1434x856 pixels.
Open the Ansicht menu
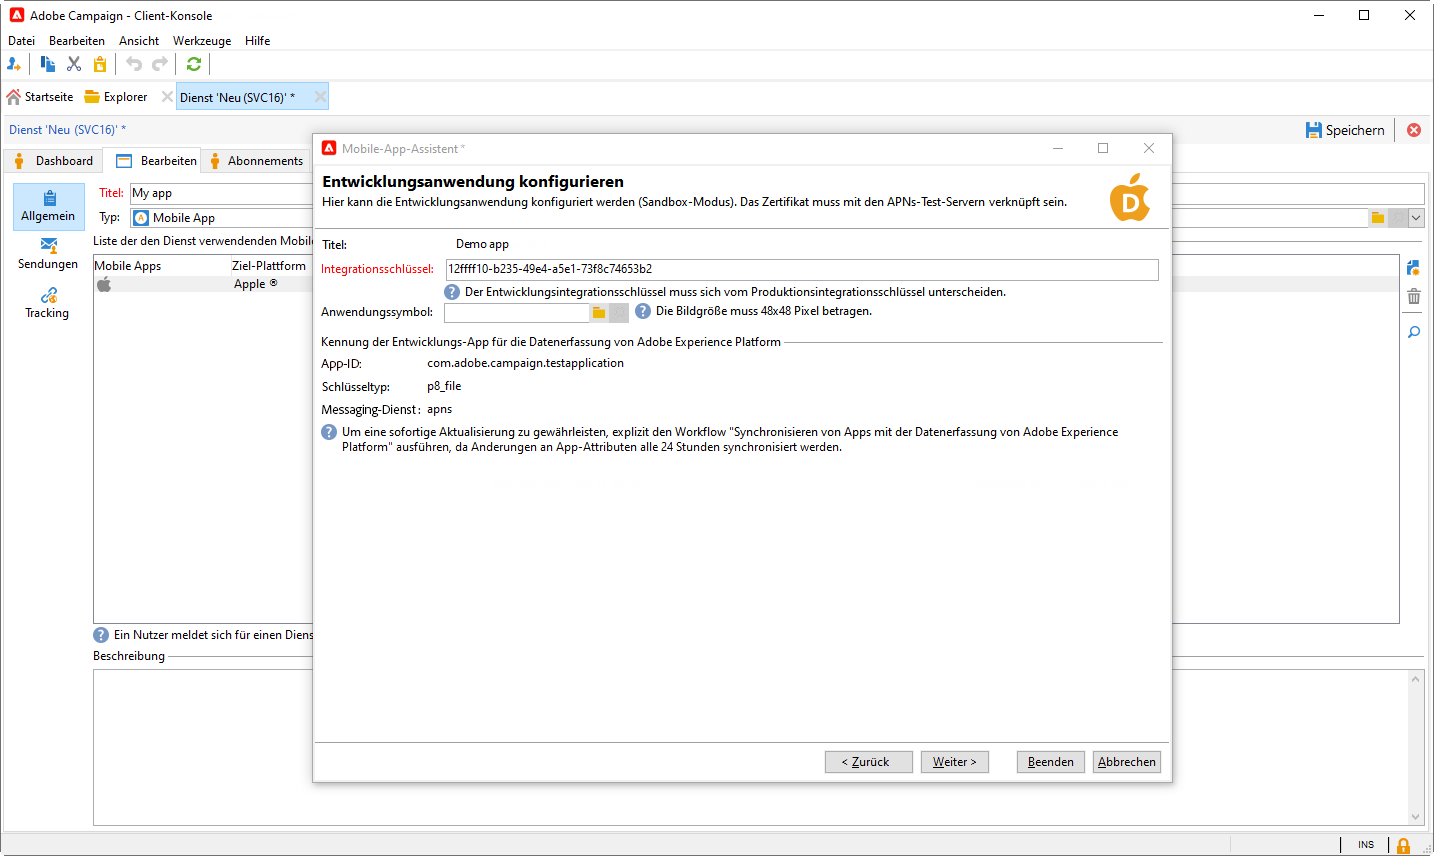[139, 41]
